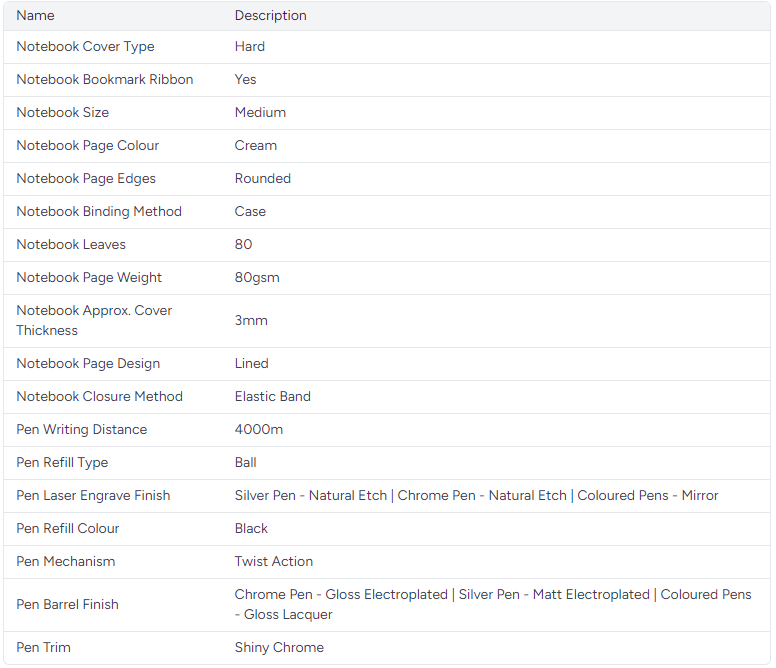Click the Shiny Chrome pen trim value
This screenshot has width=776, height=668.
coord(279,648)
